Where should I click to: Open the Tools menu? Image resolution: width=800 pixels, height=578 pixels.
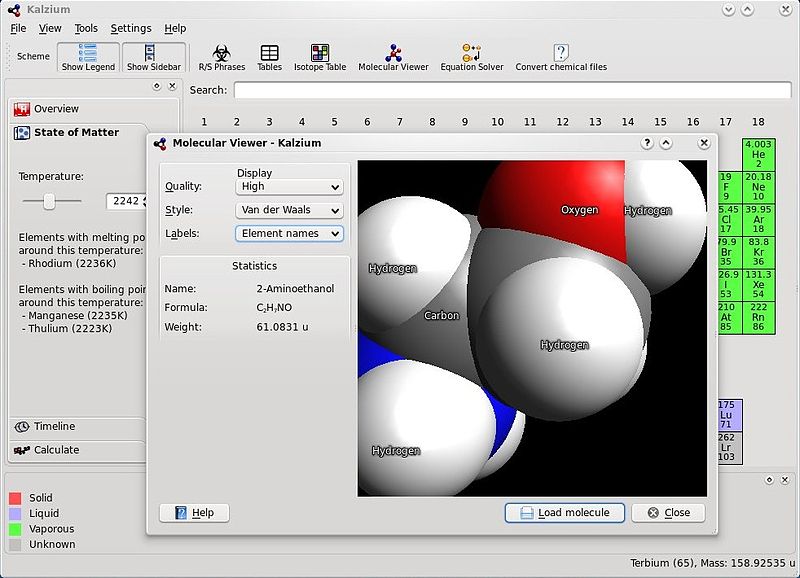pyautogui.click(x=86, y=29)
